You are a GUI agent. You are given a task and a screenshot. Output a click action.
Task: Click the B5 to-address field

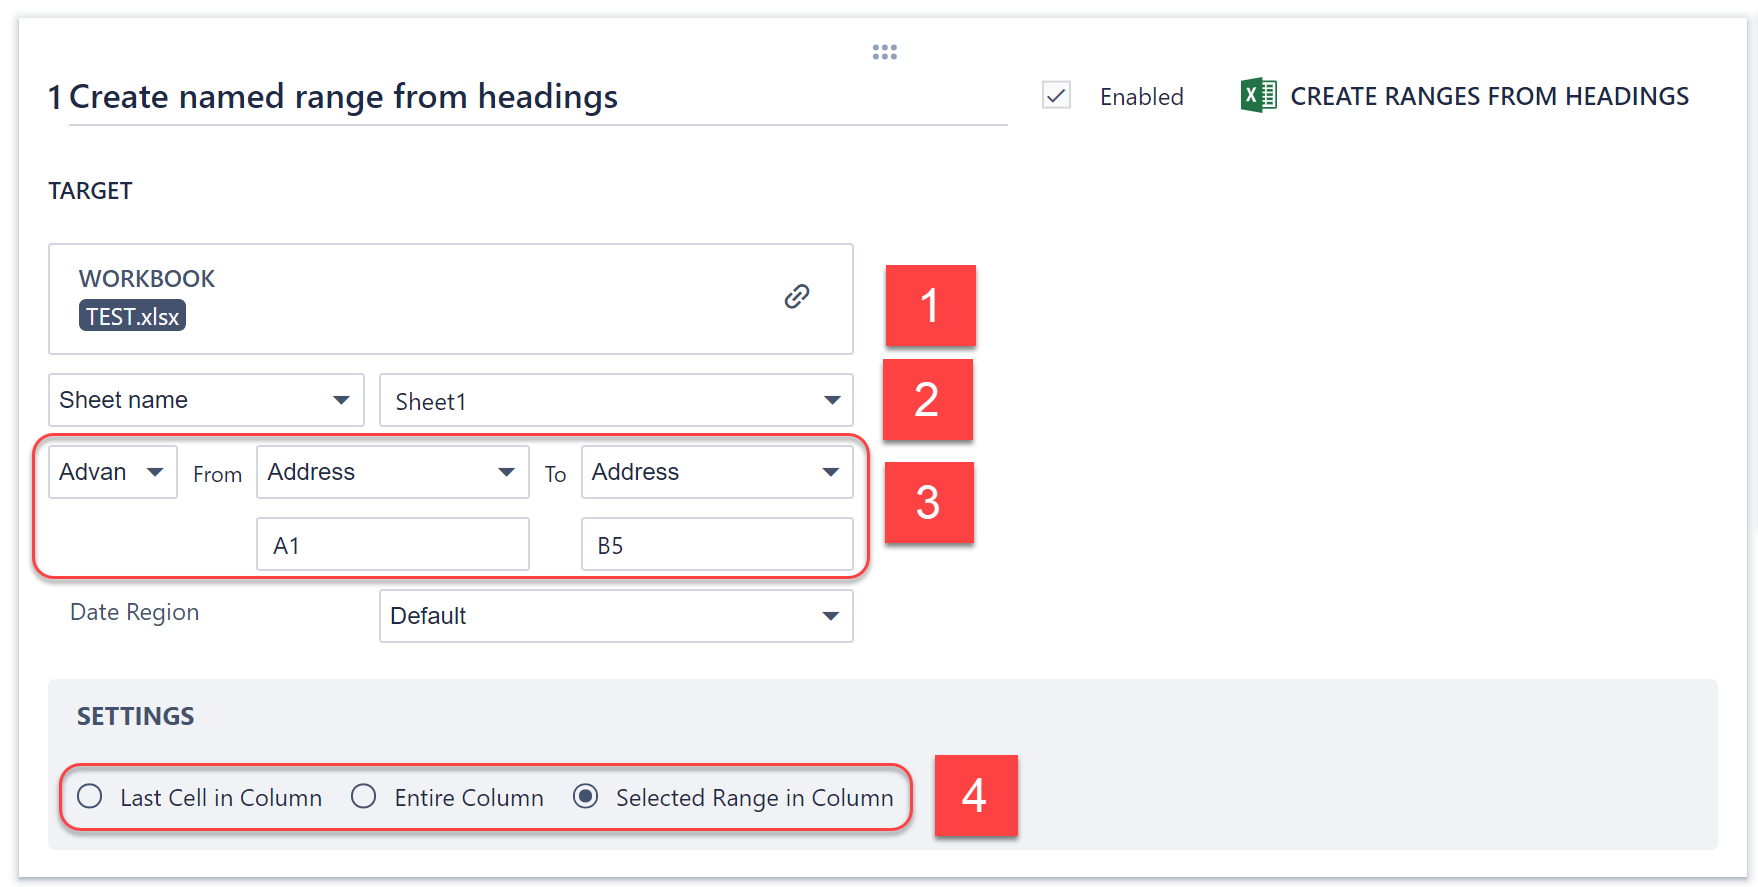[x=716, y=545]
